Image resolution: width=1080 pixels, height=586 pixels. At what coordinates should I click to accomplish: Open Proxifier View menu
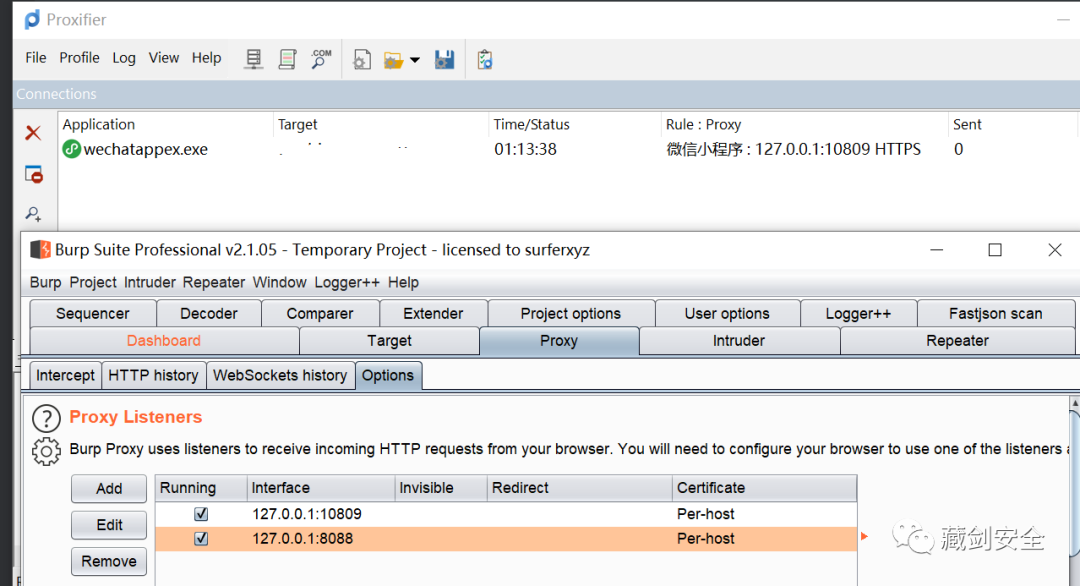click(x=164, y=58)
